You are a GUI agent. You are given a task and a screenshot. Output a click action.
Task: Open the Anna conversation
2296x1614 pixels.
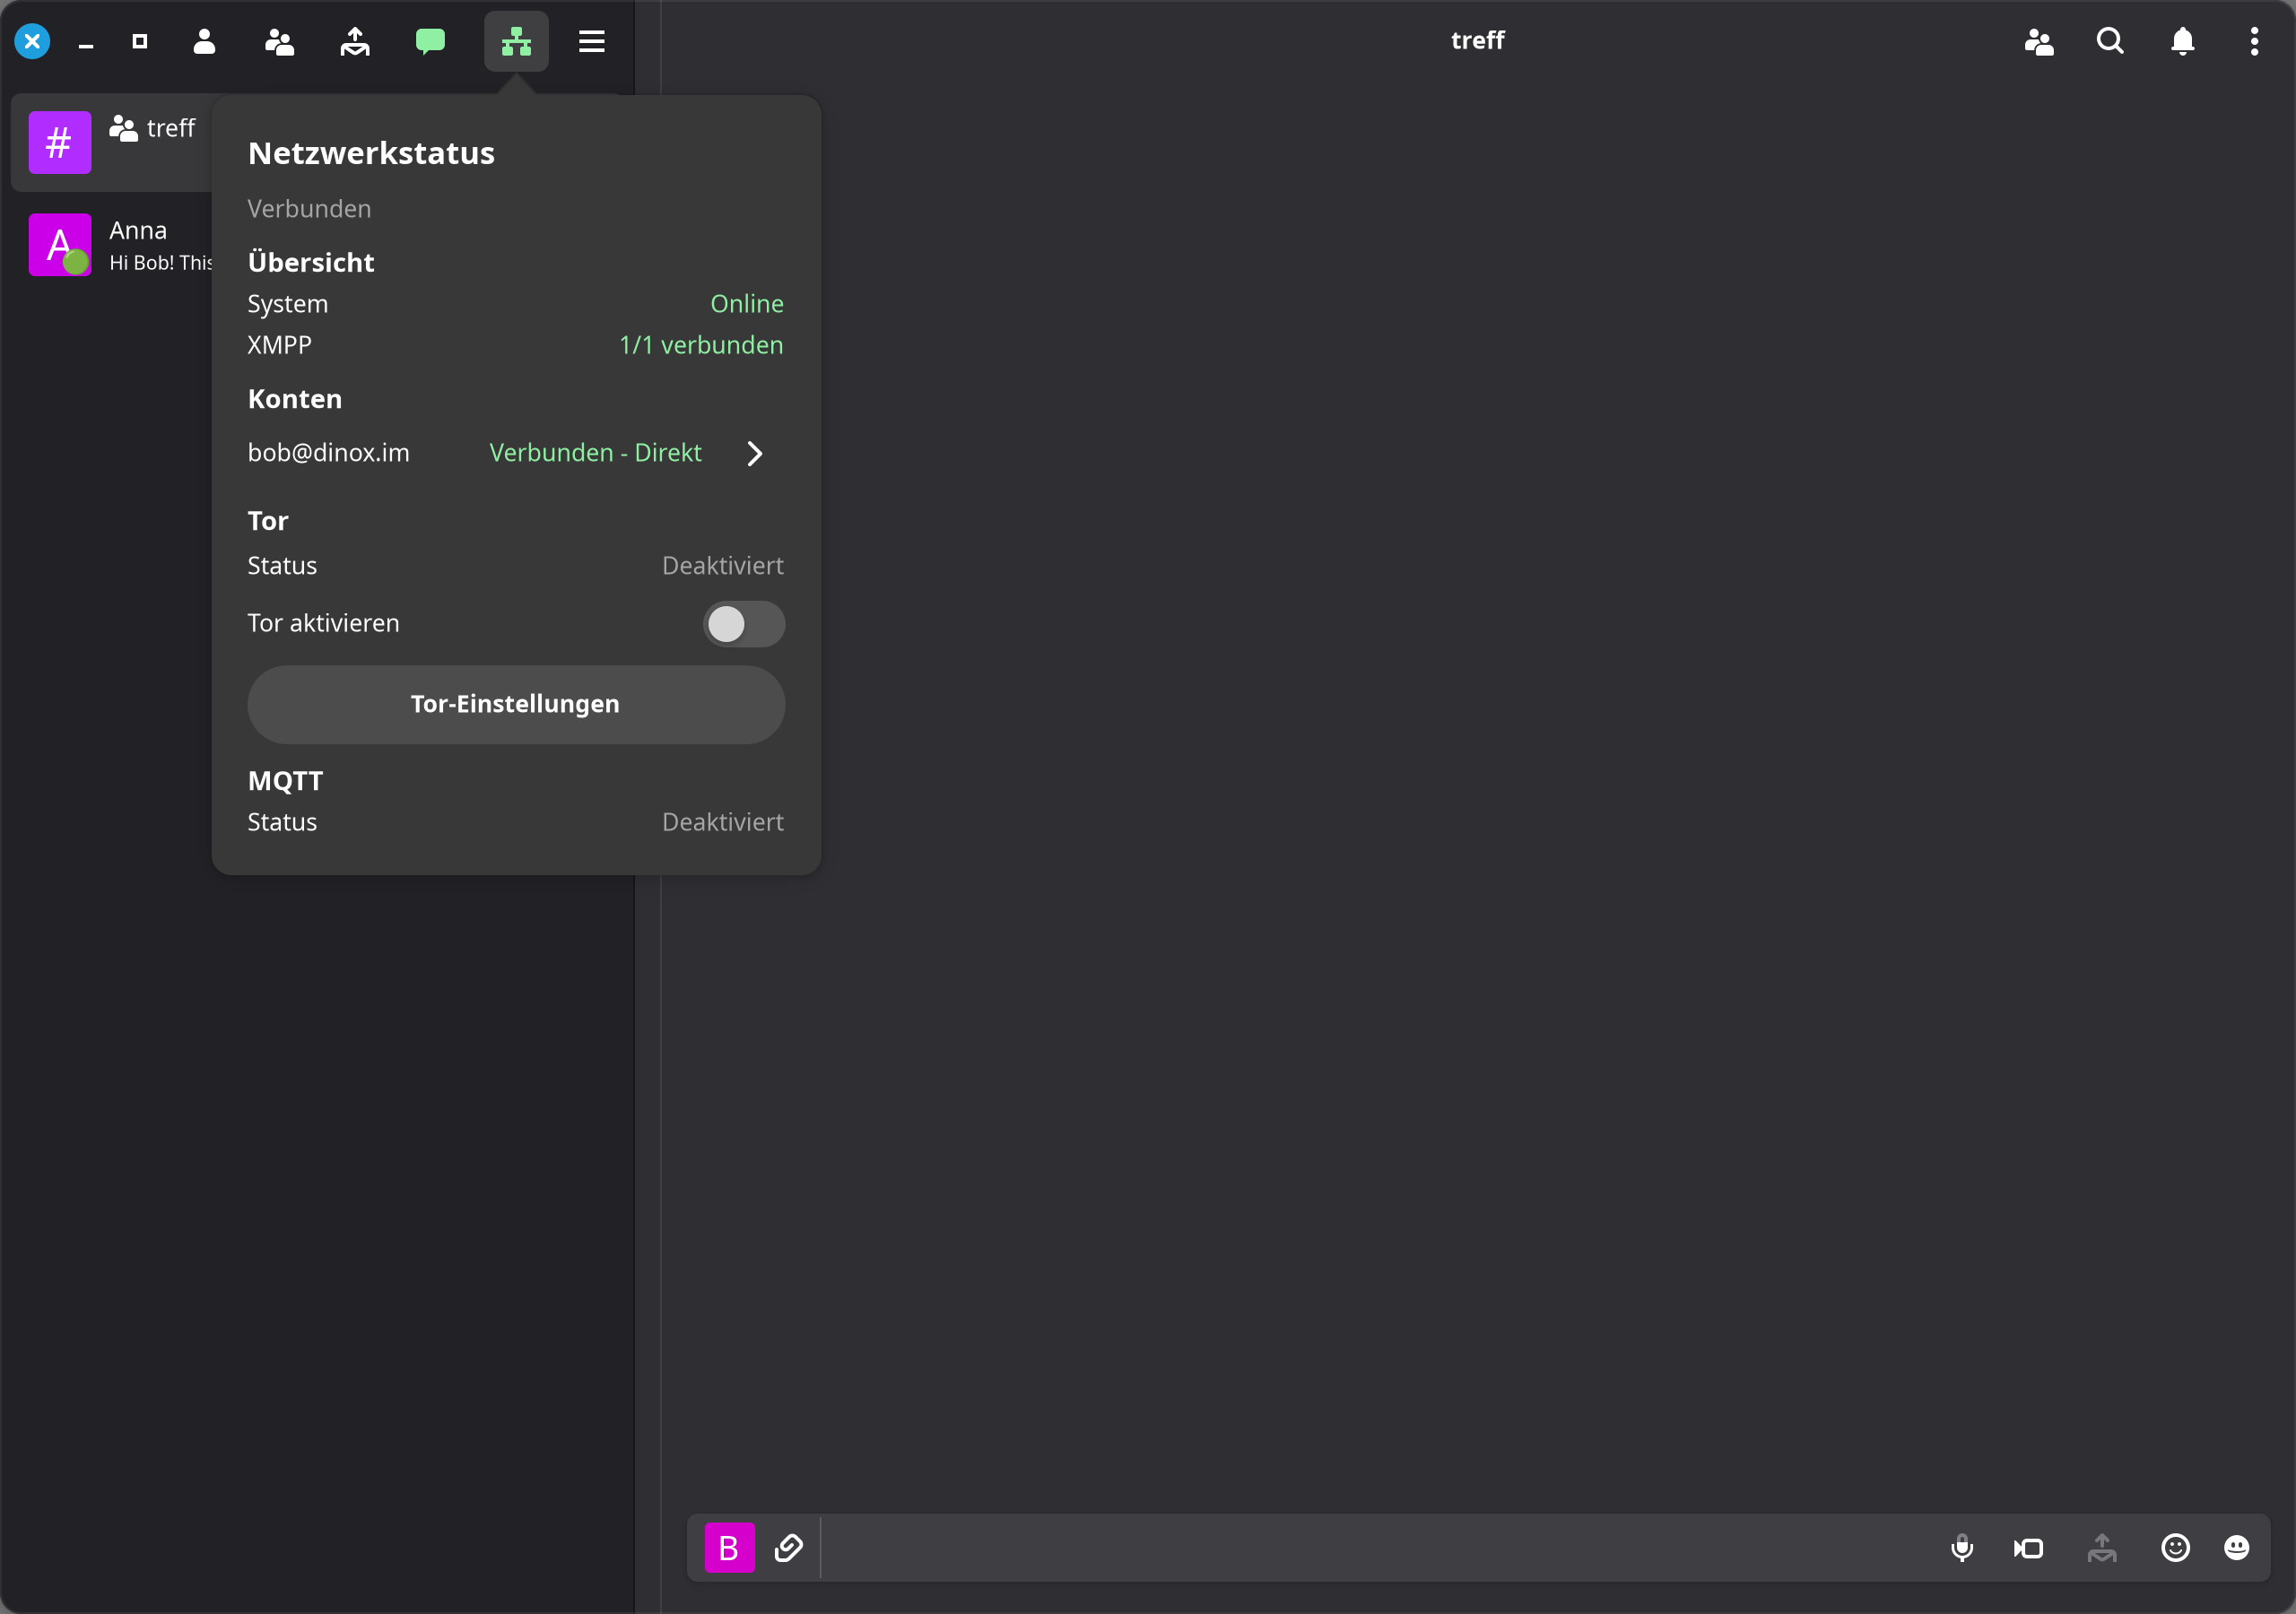pos(120,245)
